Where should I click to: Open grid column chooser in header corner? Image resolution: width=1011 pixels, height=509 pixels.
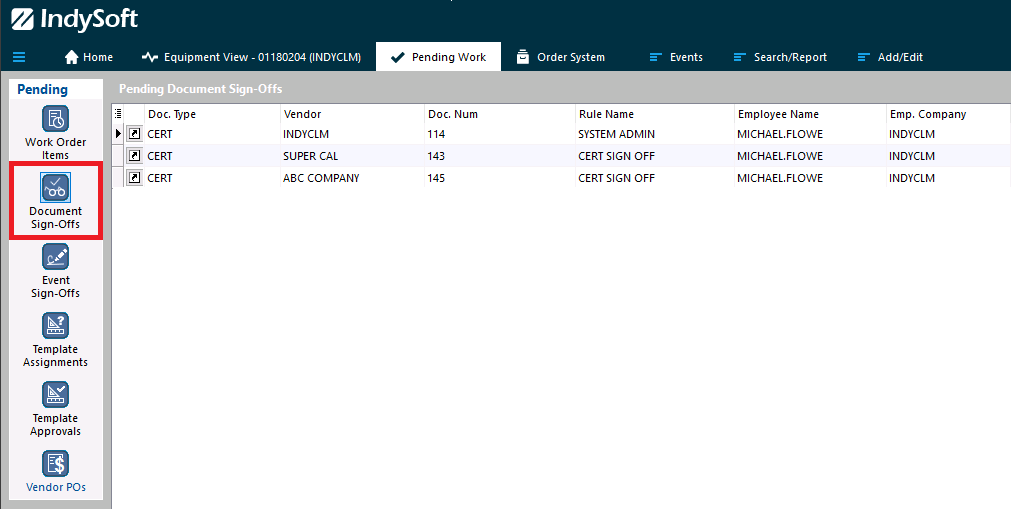[x=118, y=113]
